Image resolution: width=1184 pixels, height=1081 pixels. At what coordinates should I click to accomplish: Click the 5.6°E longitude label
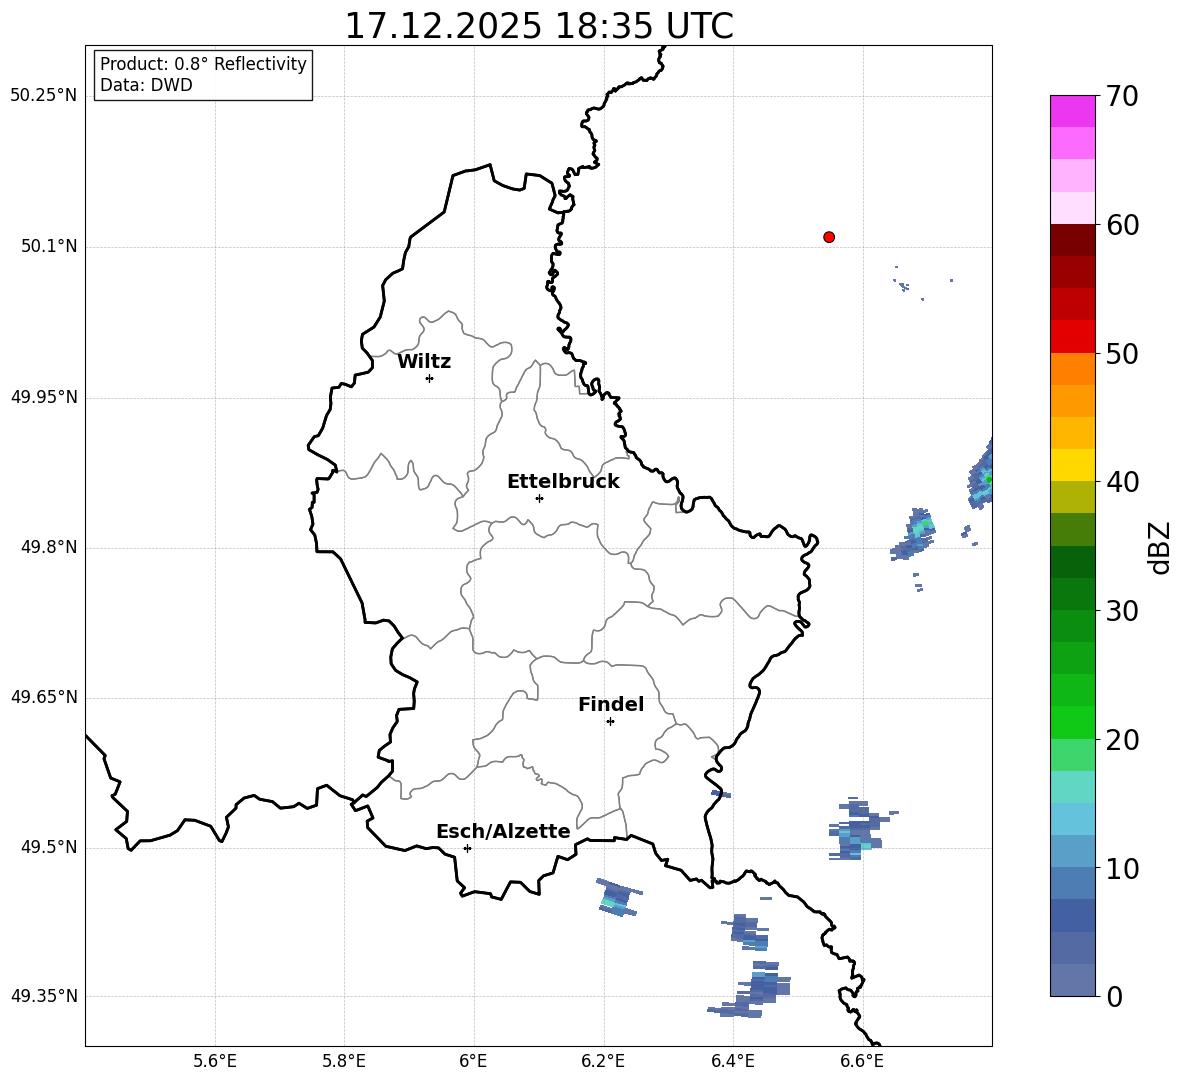215,1061
